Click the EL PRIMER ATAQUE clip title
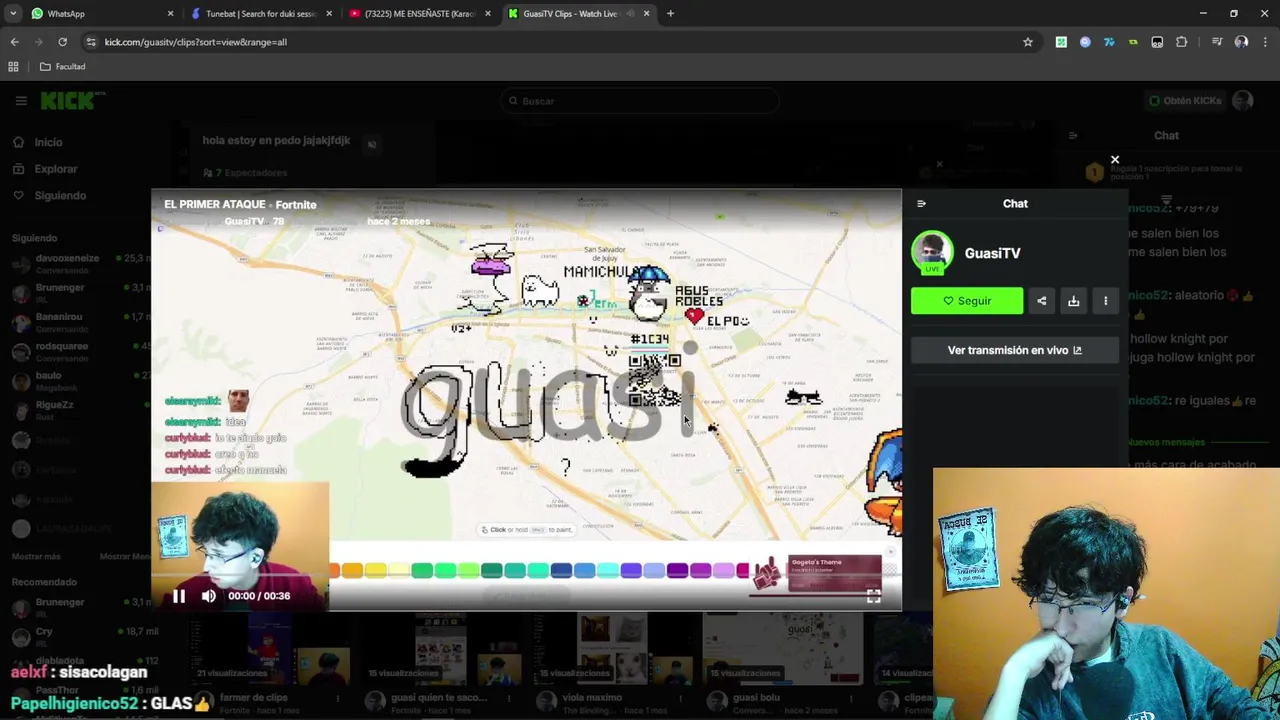The image size is (1280, 720). tap(214, 205)
